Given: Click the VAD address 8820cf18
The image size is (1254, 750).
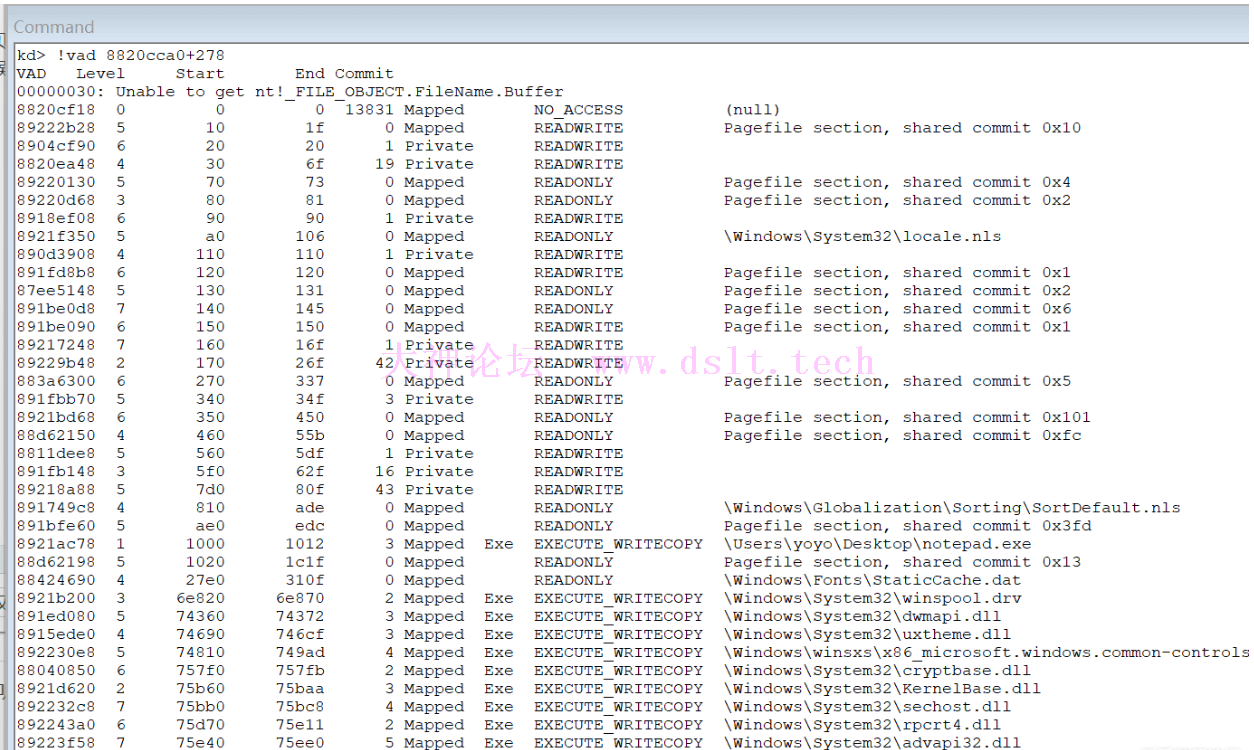Looking at the screenshot, I should 56,110.
